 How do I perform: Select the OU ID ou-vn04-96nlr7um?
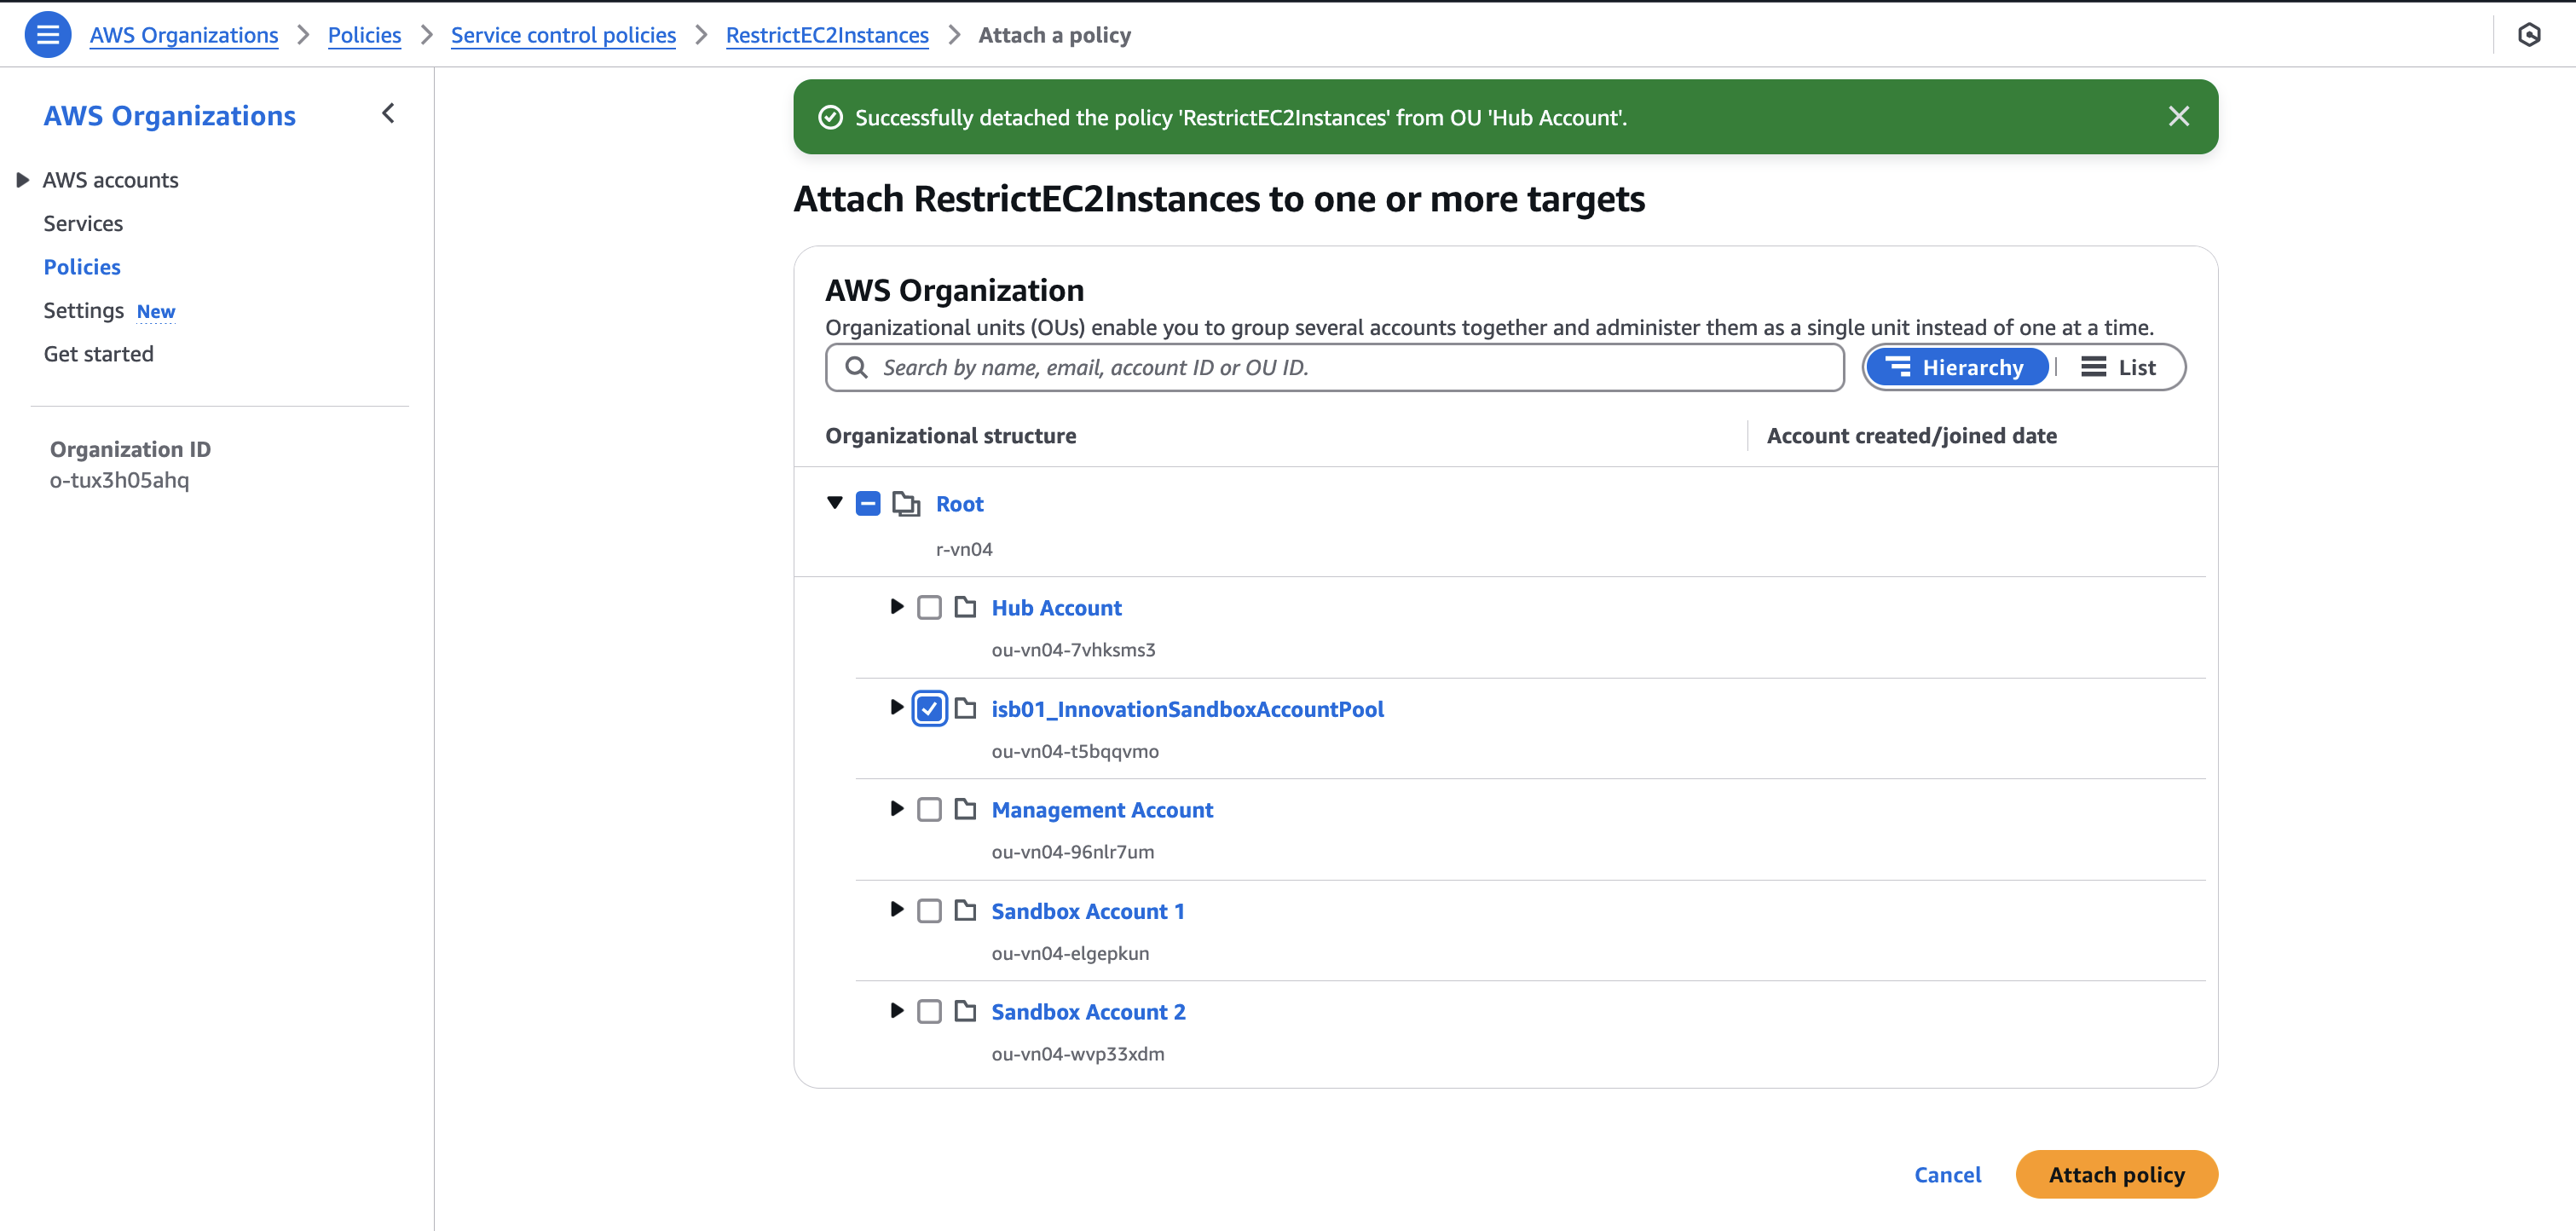(1072, 852)
